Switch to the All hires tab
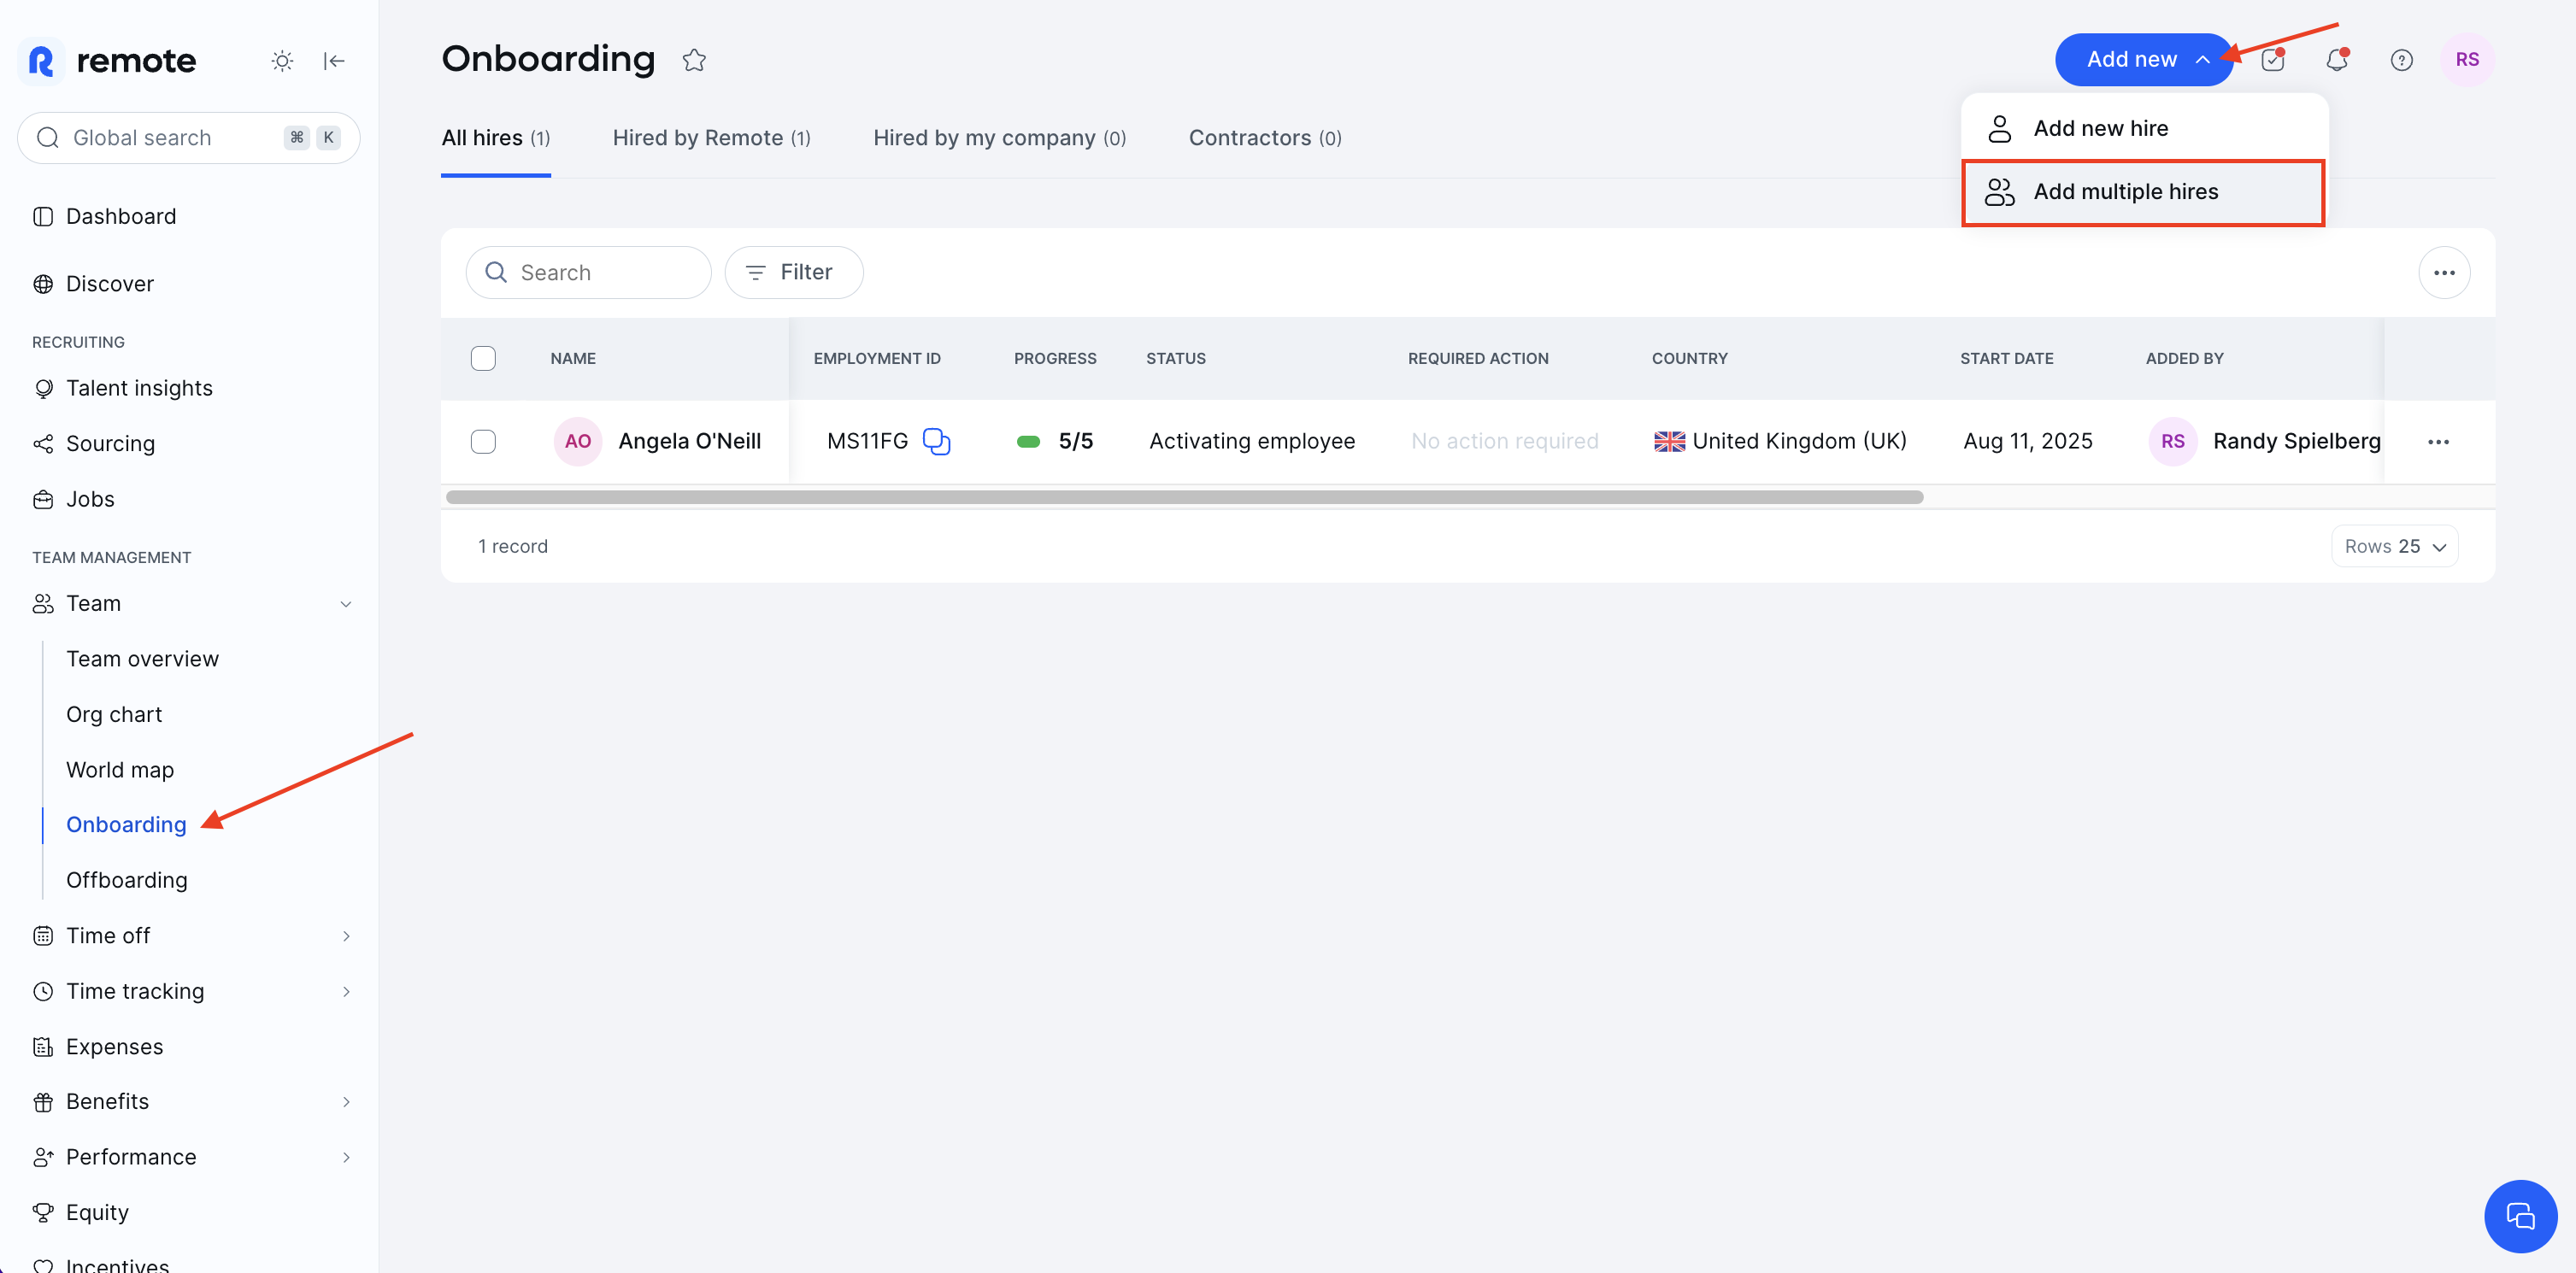The width and height of the screenshot is (2576, 1273). point(496,138)
